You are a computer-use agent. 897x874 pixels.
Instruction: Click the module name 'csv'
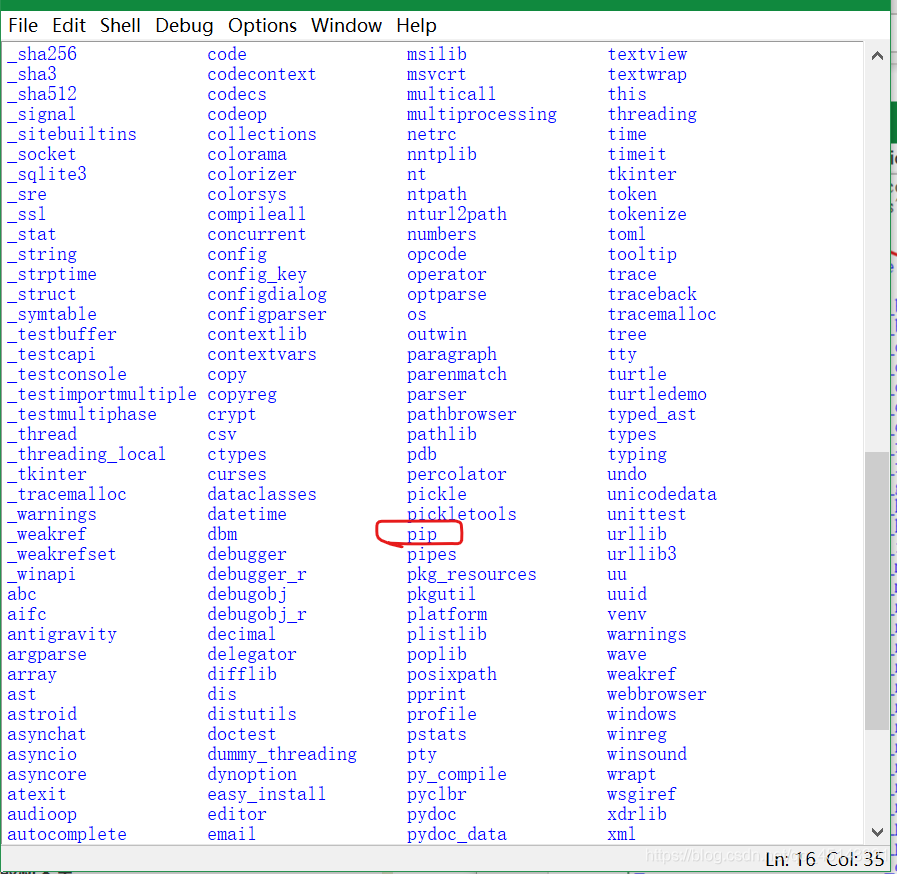222,434
